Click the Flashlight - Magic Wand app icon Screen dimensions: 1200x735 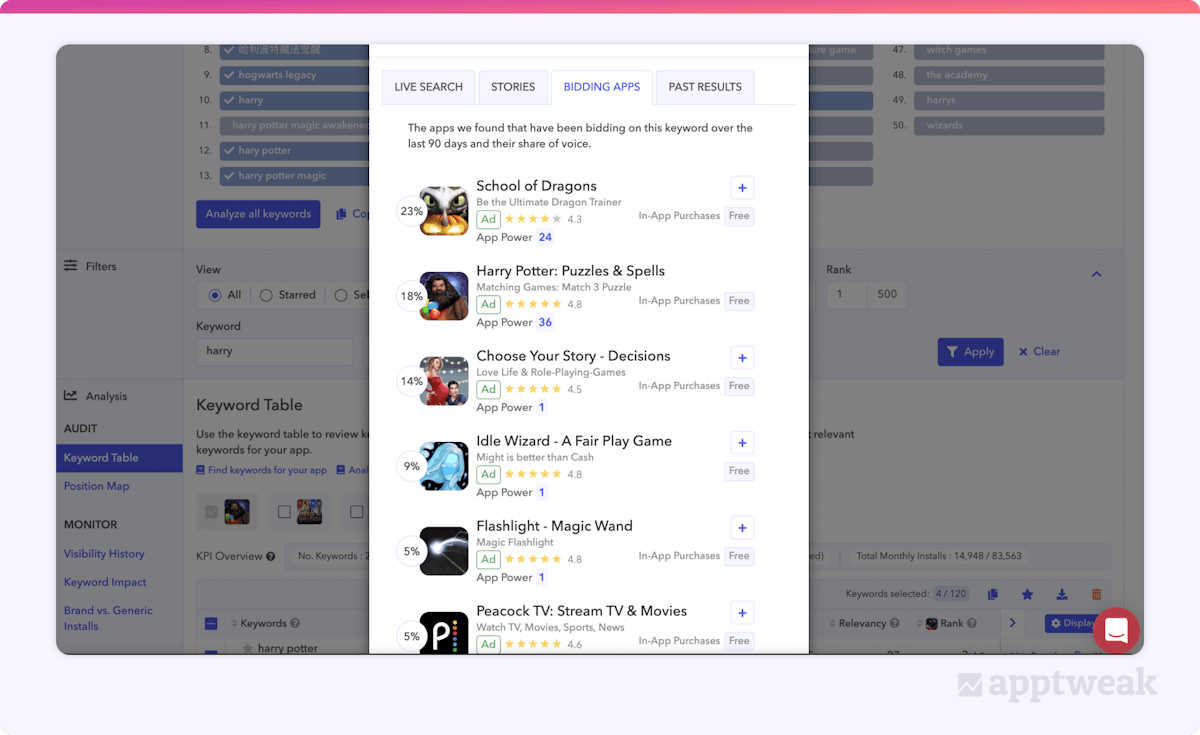coord(444,551)
